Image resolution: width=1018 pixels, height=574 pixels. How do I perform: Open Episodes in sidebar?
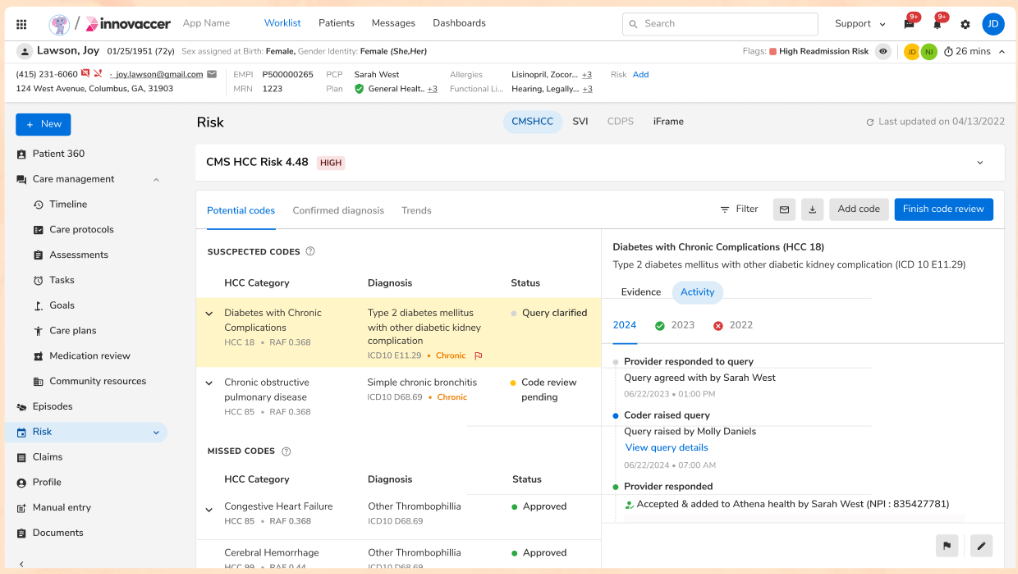click(x=52, y=407)
